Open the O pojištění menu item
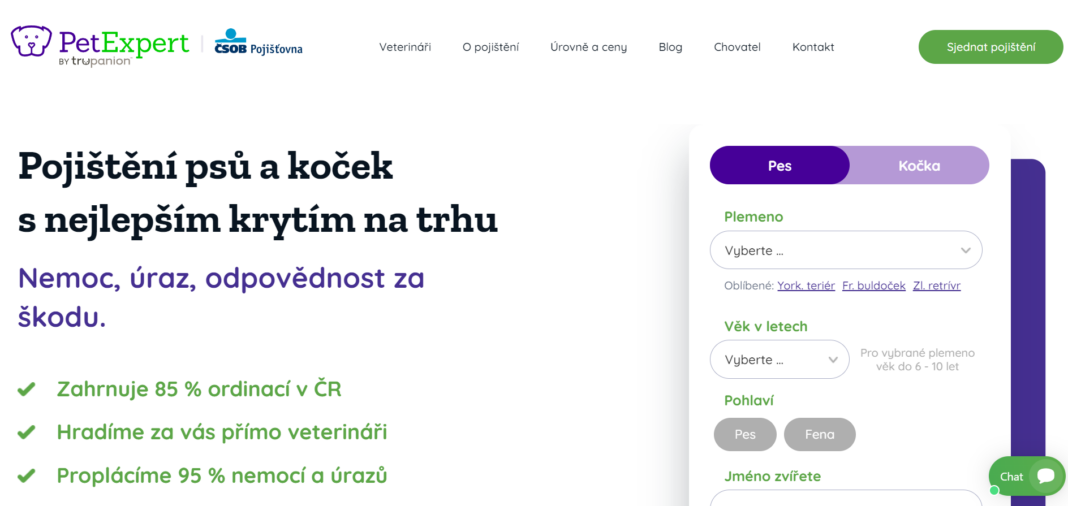 pyautogui.click(x=490, y=47)
